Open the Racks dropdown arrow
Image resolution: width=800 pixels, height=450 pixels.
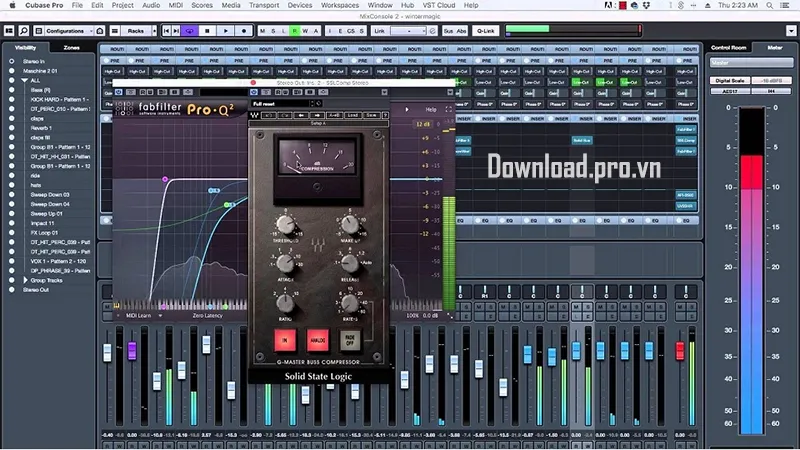pyautogui.click(x=154, y=31)
